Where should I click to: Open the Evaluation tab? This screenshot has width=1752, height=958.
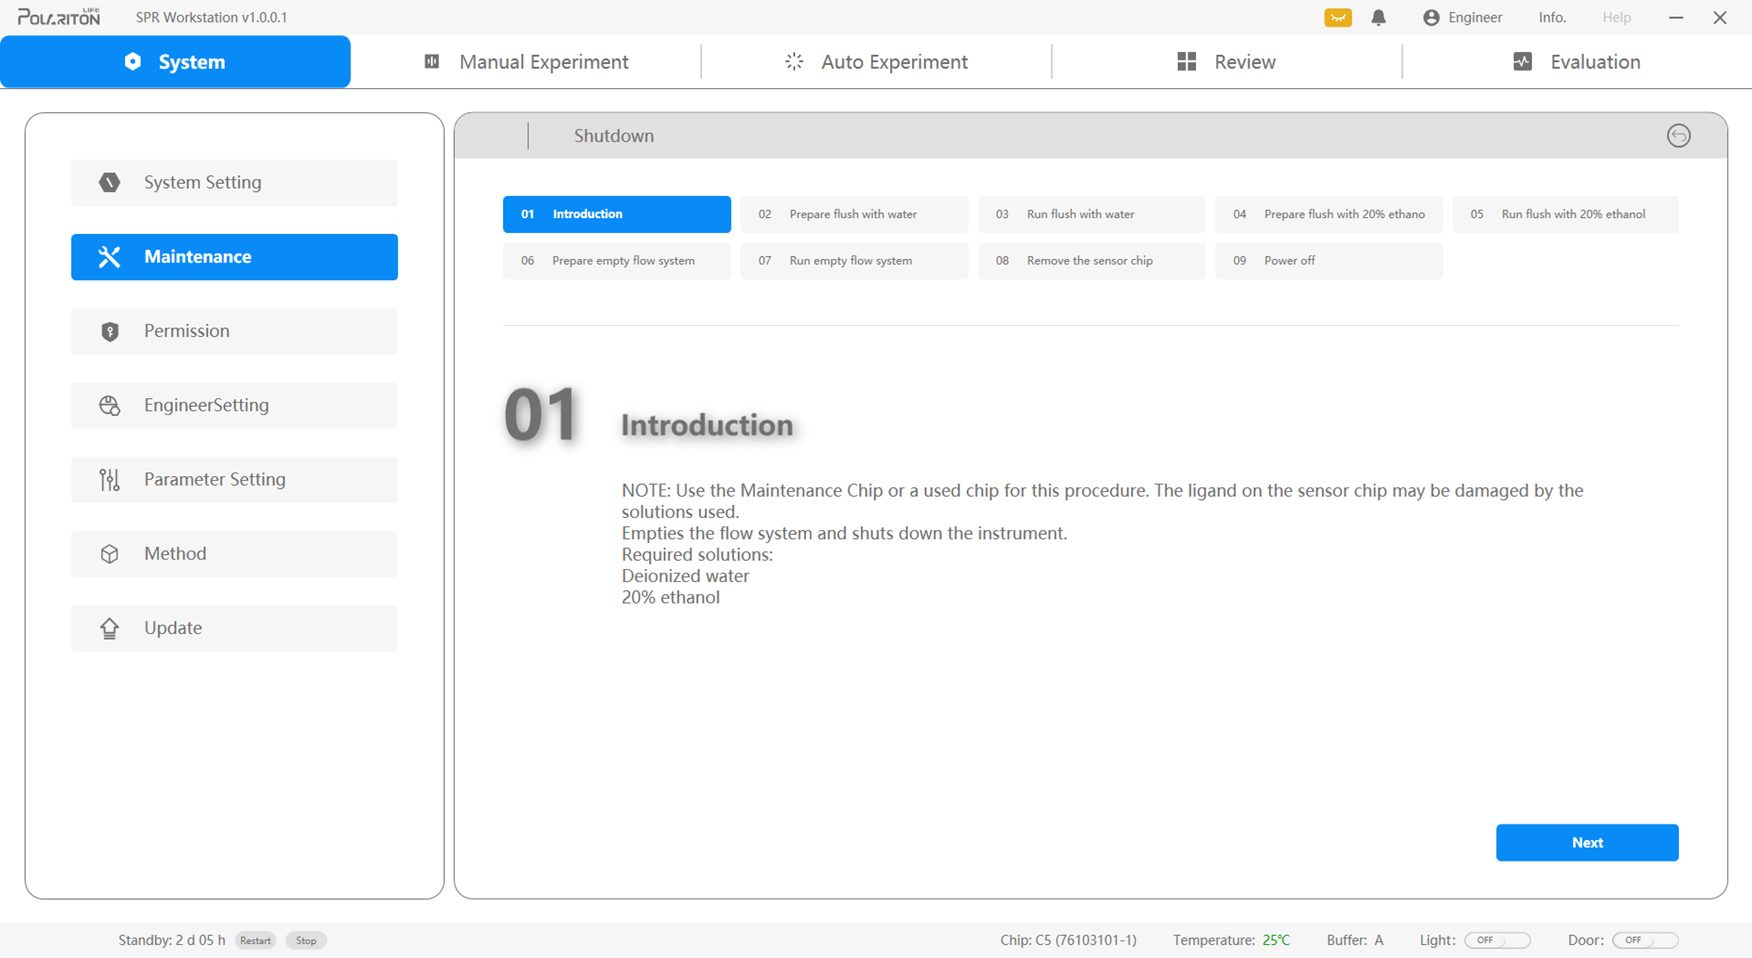(1576, 62)
